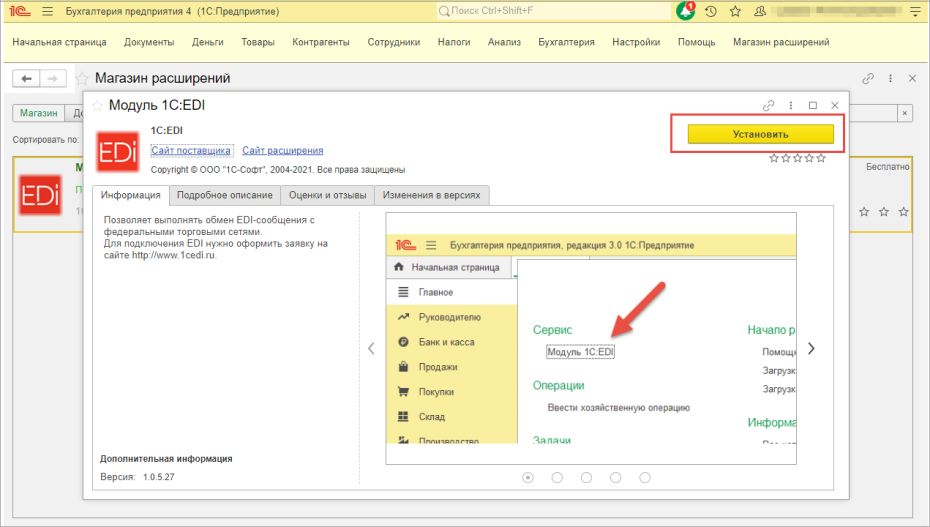The height and width of the screenshot is (527, 930).
Task: Open the 1C main hamburger menu
Action: click(47, 11)
